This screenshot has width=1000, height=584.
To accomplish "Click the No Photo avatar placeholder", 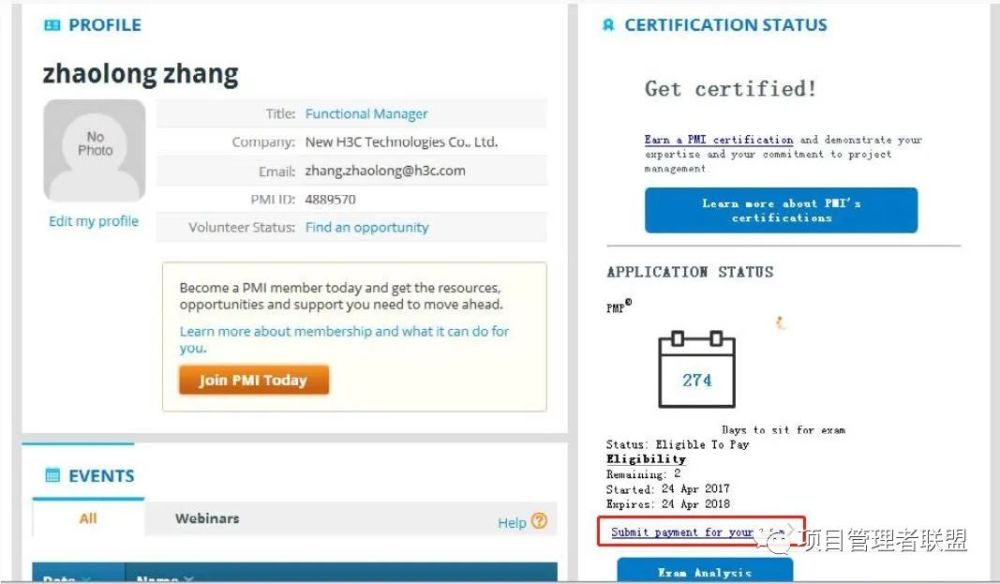I will point(94,150).
